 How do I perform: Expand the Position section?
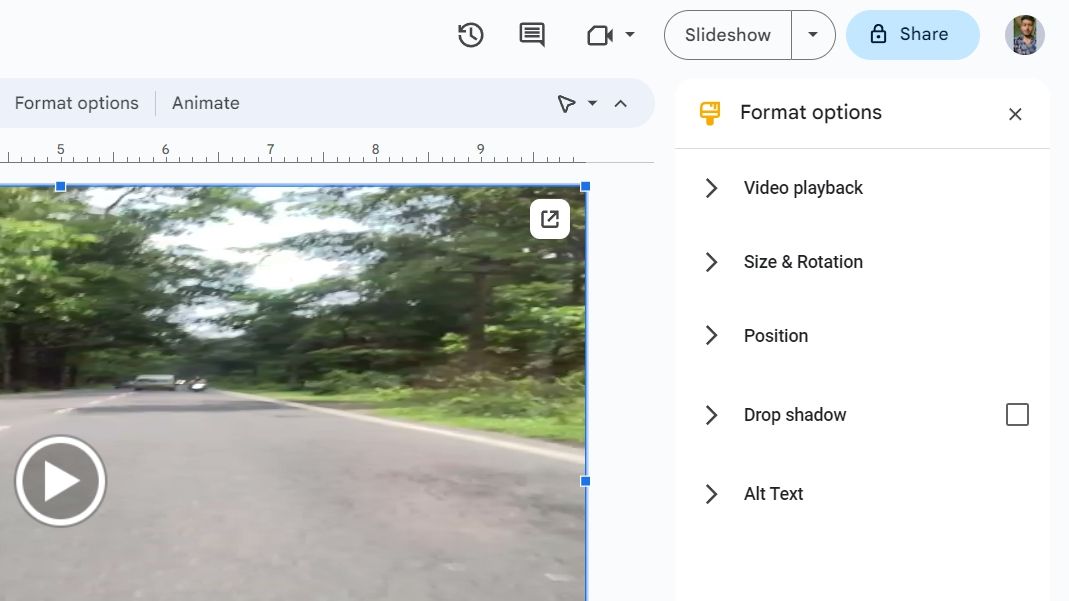click(711, 335)
